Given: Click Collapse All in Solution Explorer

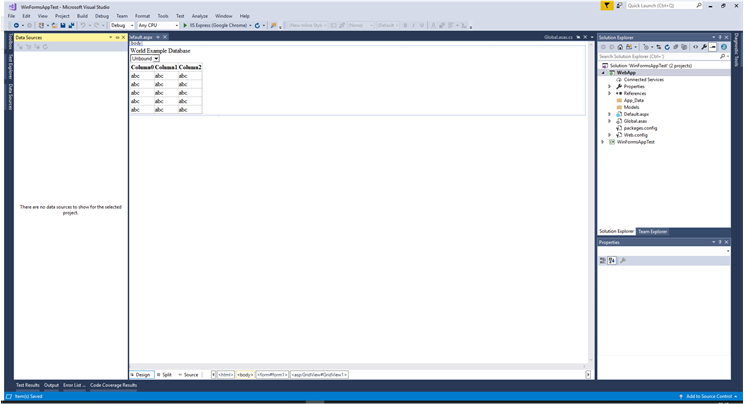Looking at the screenshot, I should tap(676, 47).
